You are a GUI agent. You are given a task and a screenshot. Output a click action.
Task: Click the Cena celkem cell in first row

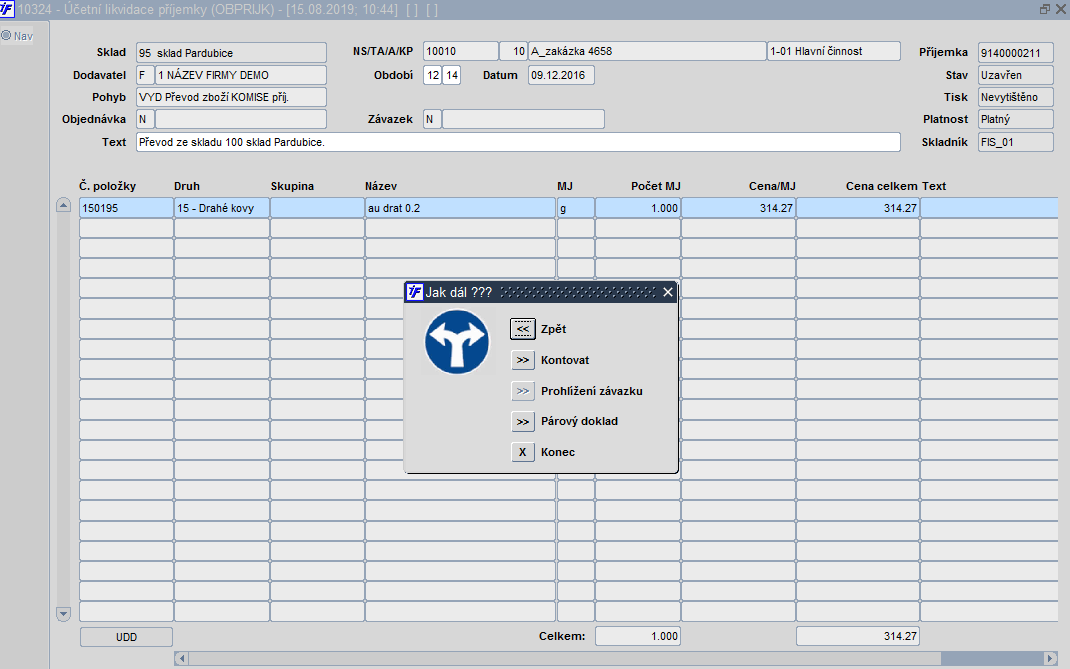[858, 208]
